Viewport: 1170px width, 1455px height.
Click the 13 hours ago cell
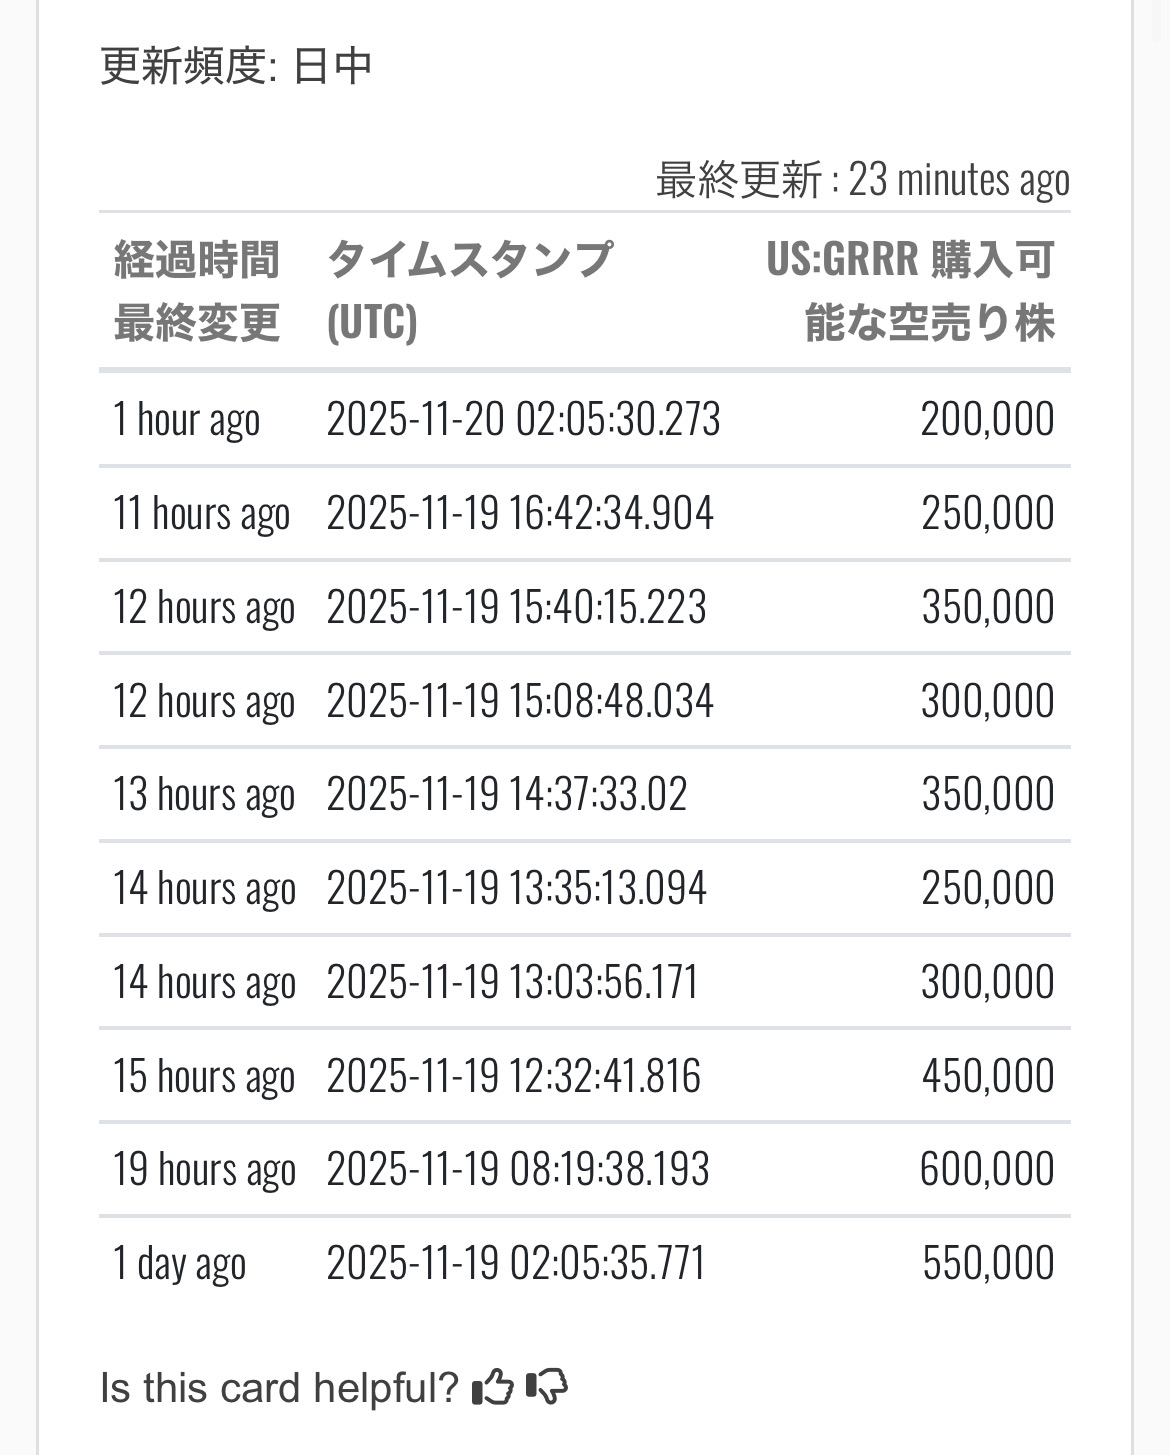click(x=204, y=796)
